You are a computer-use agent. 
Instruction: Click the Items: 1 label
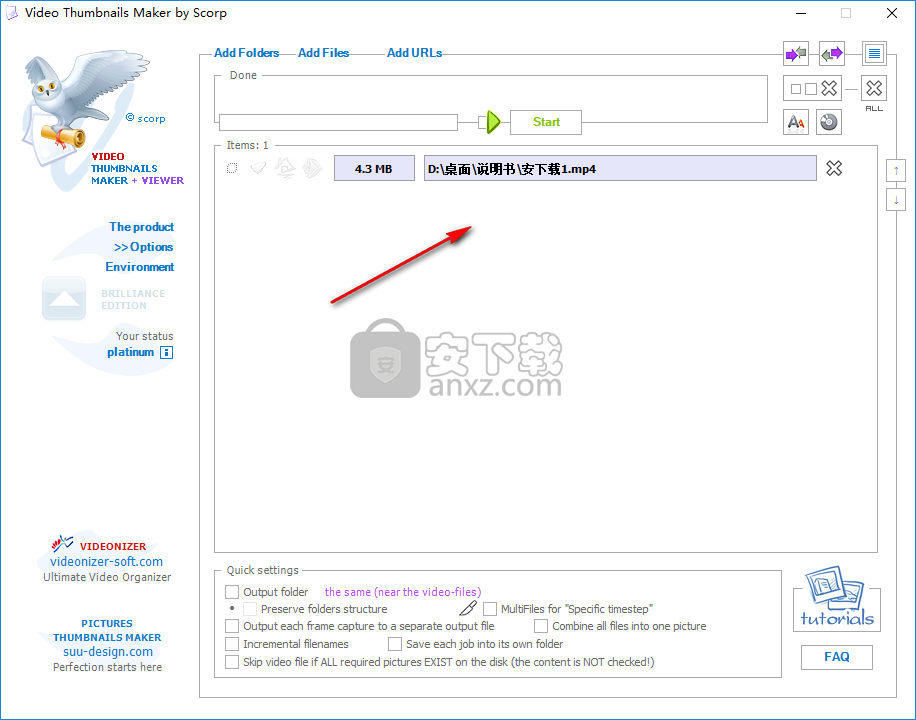point(247,145)
